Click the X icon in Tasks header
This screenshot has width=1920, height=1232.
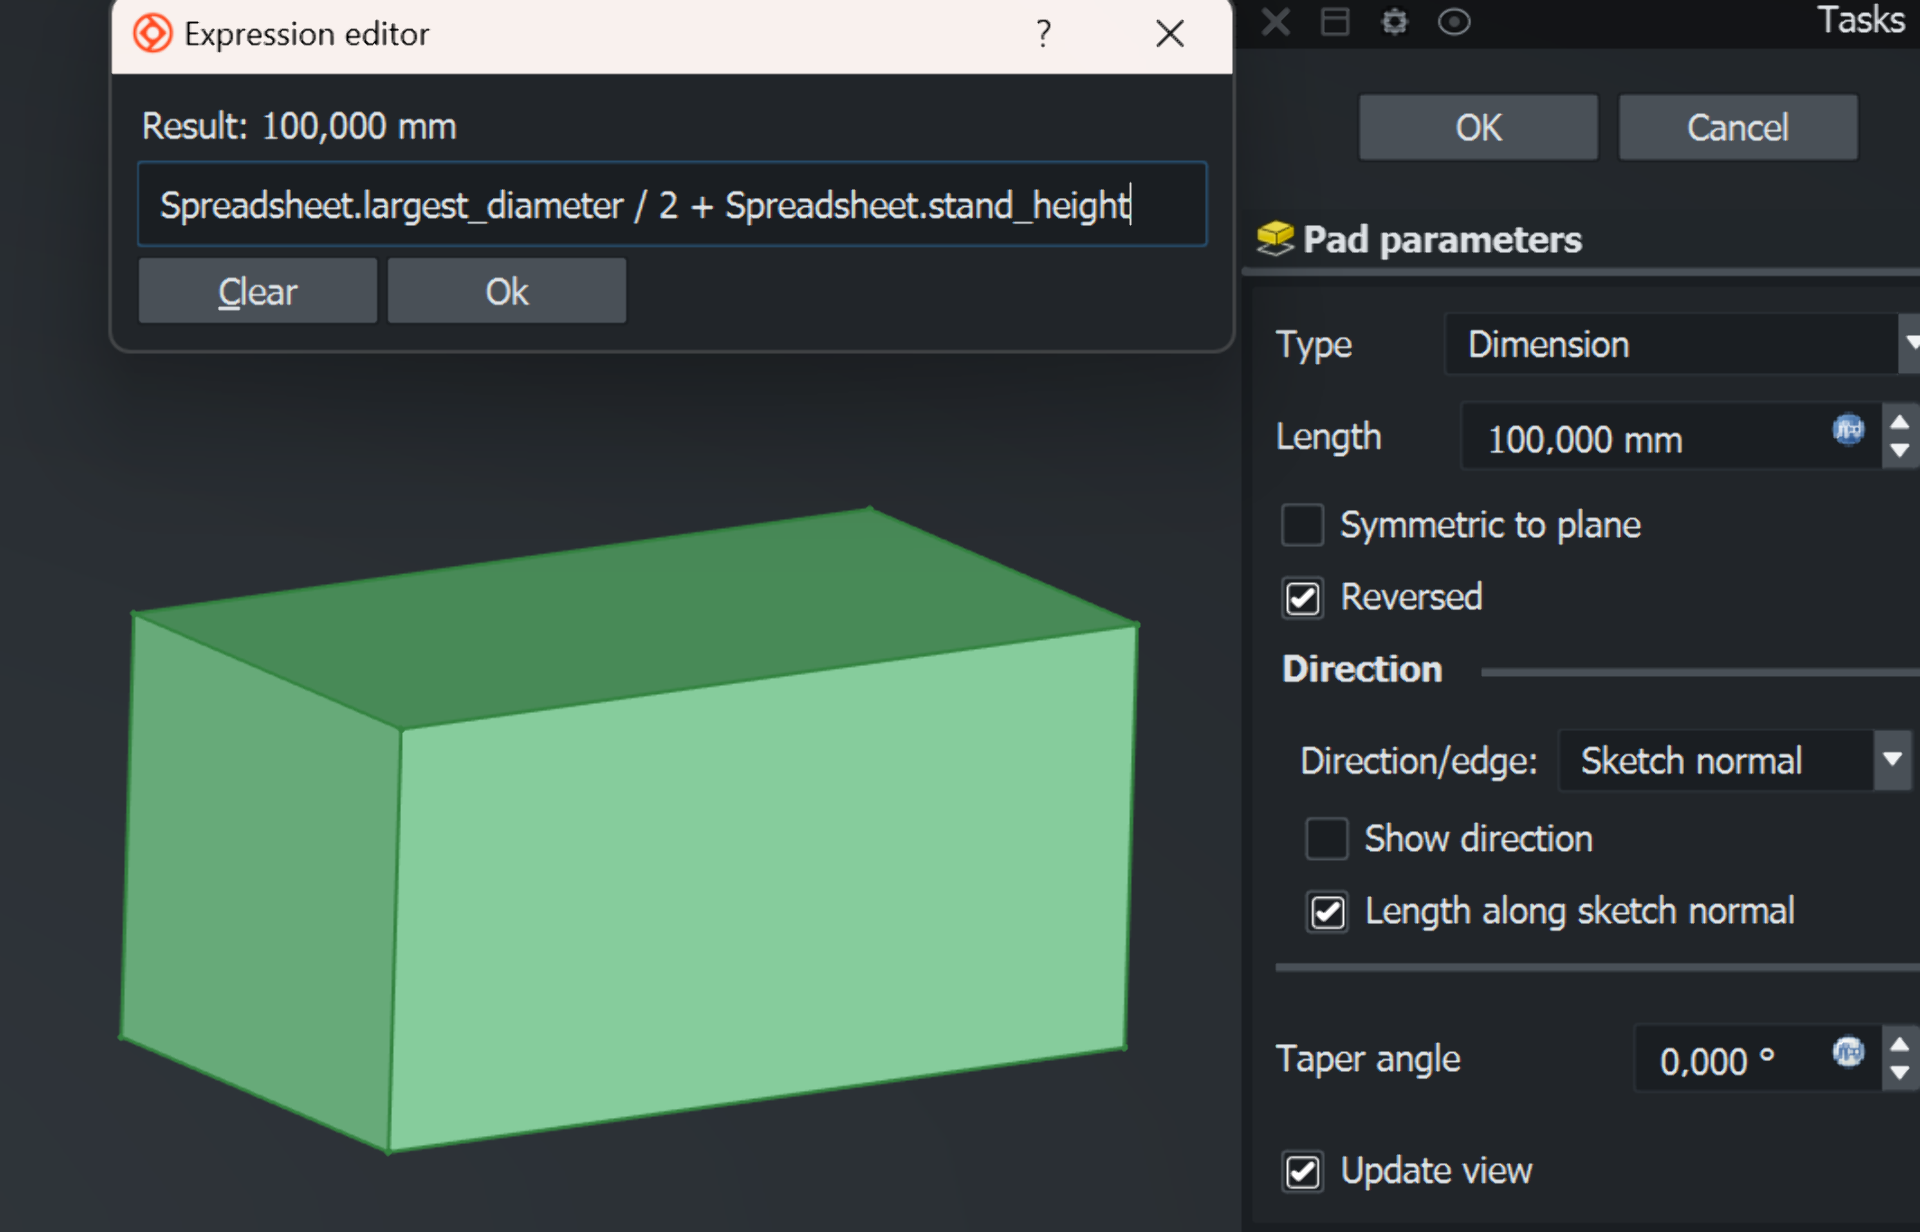(x=1276, y=22)
